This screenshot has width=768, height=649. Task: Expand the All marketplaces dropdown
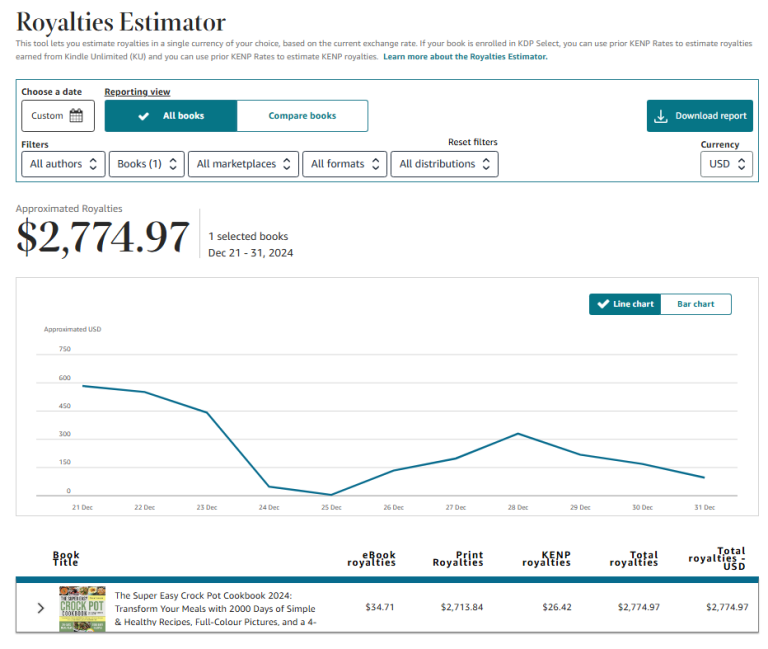(x=243, y=164)
